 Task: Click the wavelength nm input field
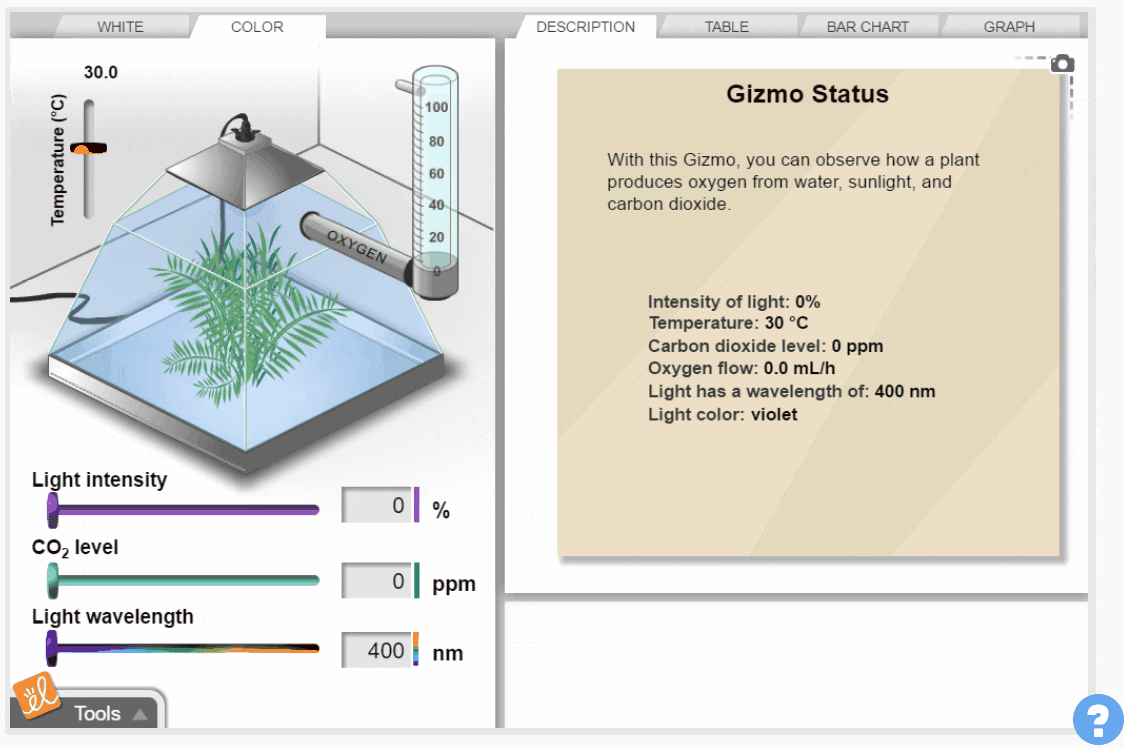tap(376, 650)
